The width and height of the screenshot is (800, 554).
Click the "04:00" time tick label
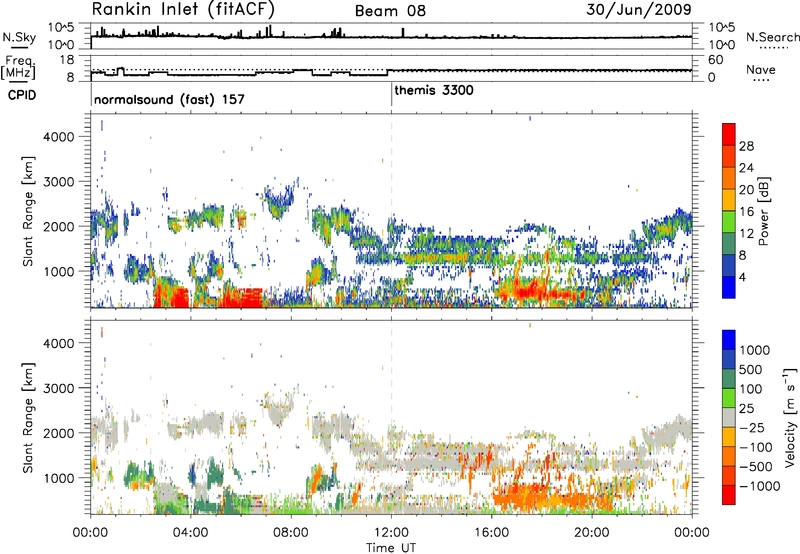(190, 533)
